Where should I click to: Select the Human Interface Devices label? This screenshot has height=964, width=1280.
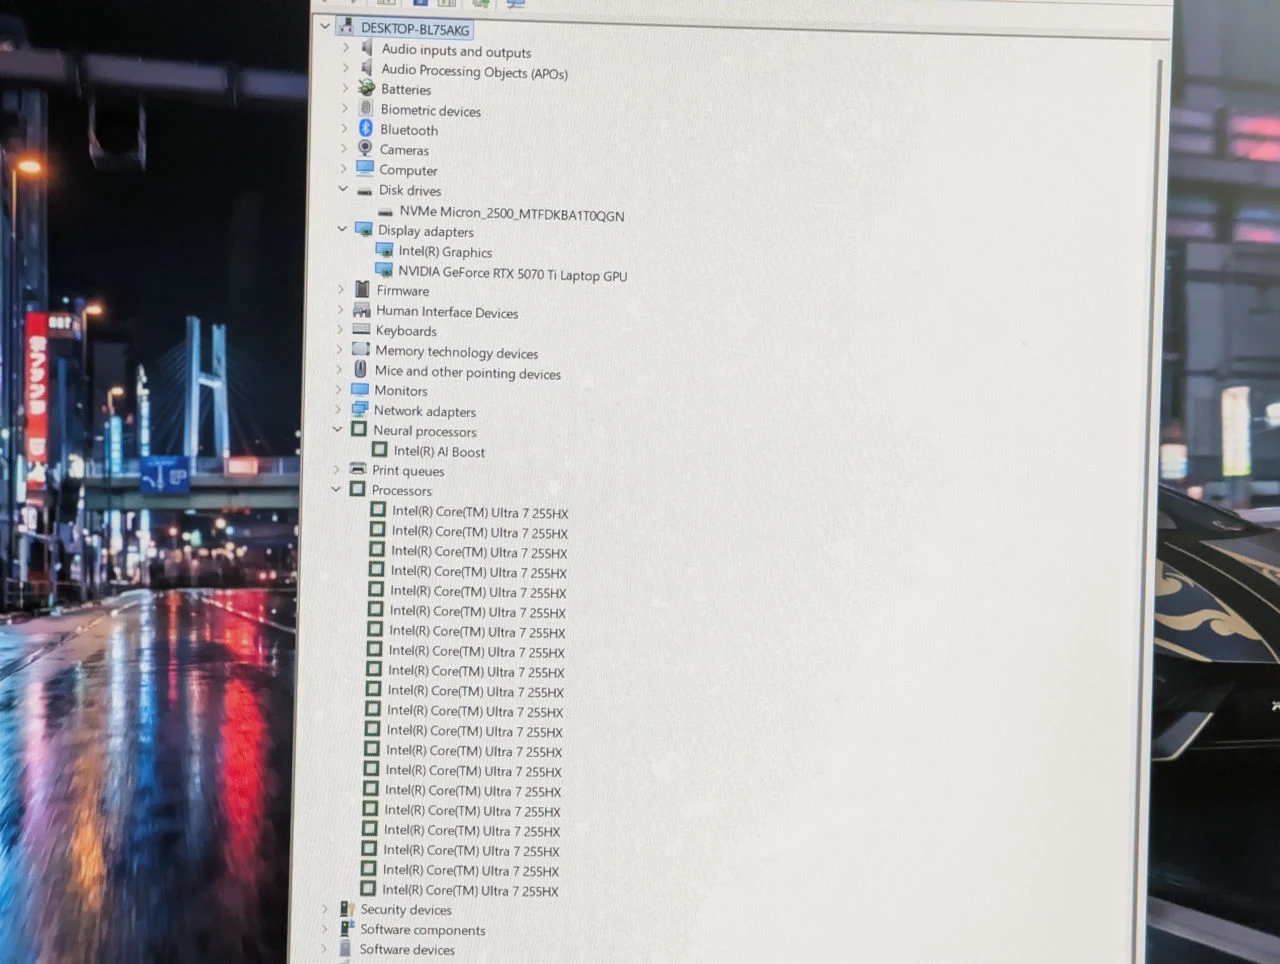point(447,312)
